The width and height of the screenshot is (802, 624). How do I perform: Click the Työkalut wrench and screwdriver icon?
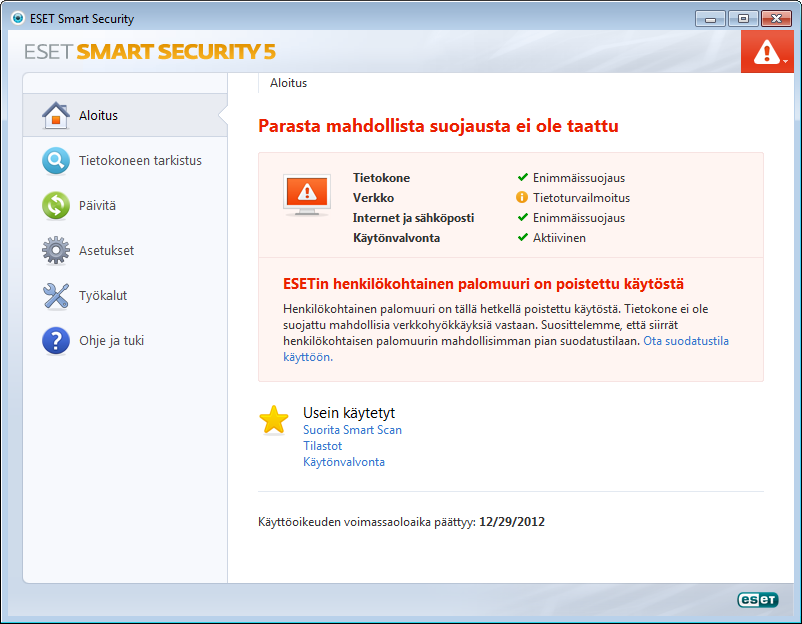(56, 296)
